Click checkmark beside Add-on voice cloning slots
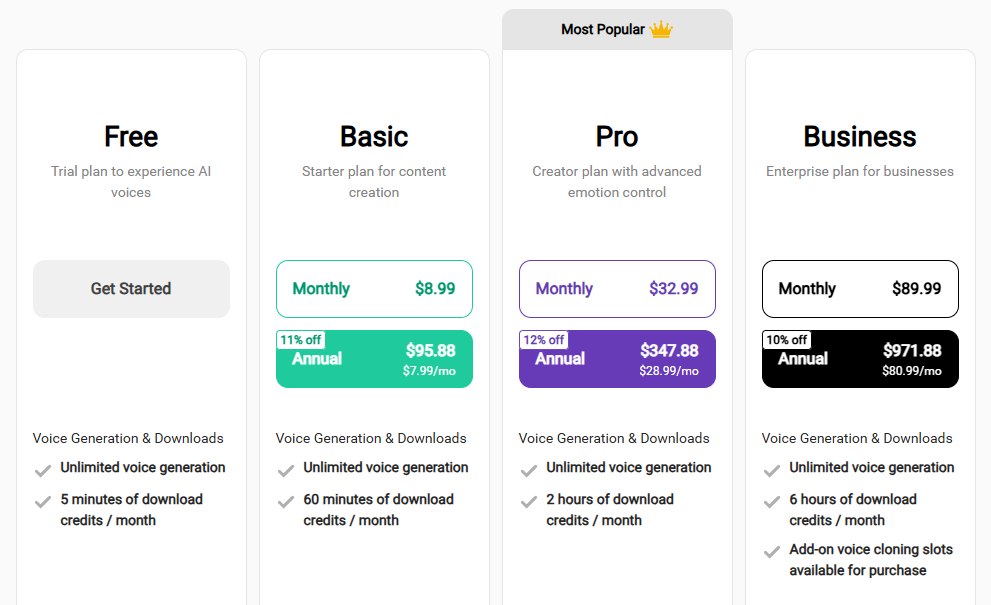This screenshot has width=991, height=605. click(x=772, y=552)
